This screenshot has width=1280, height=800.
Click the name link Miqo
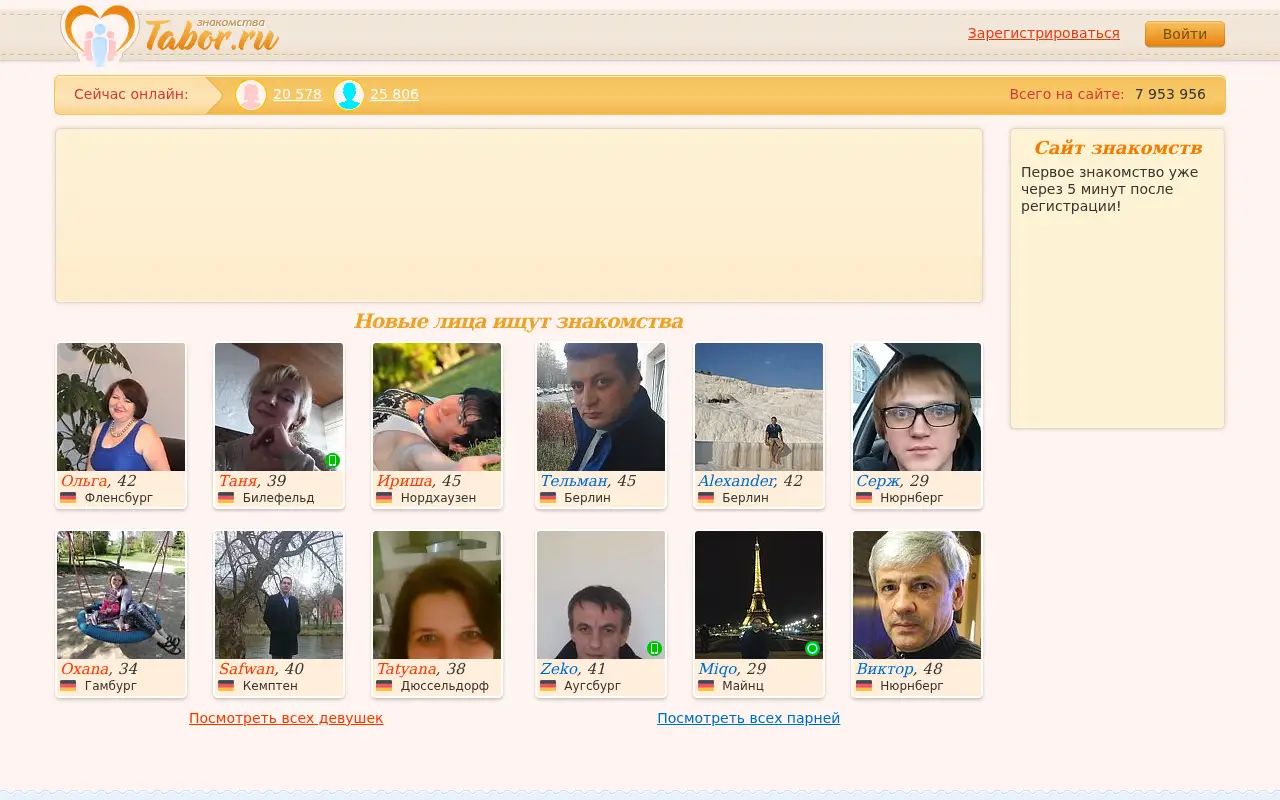[x=718, y=669]
